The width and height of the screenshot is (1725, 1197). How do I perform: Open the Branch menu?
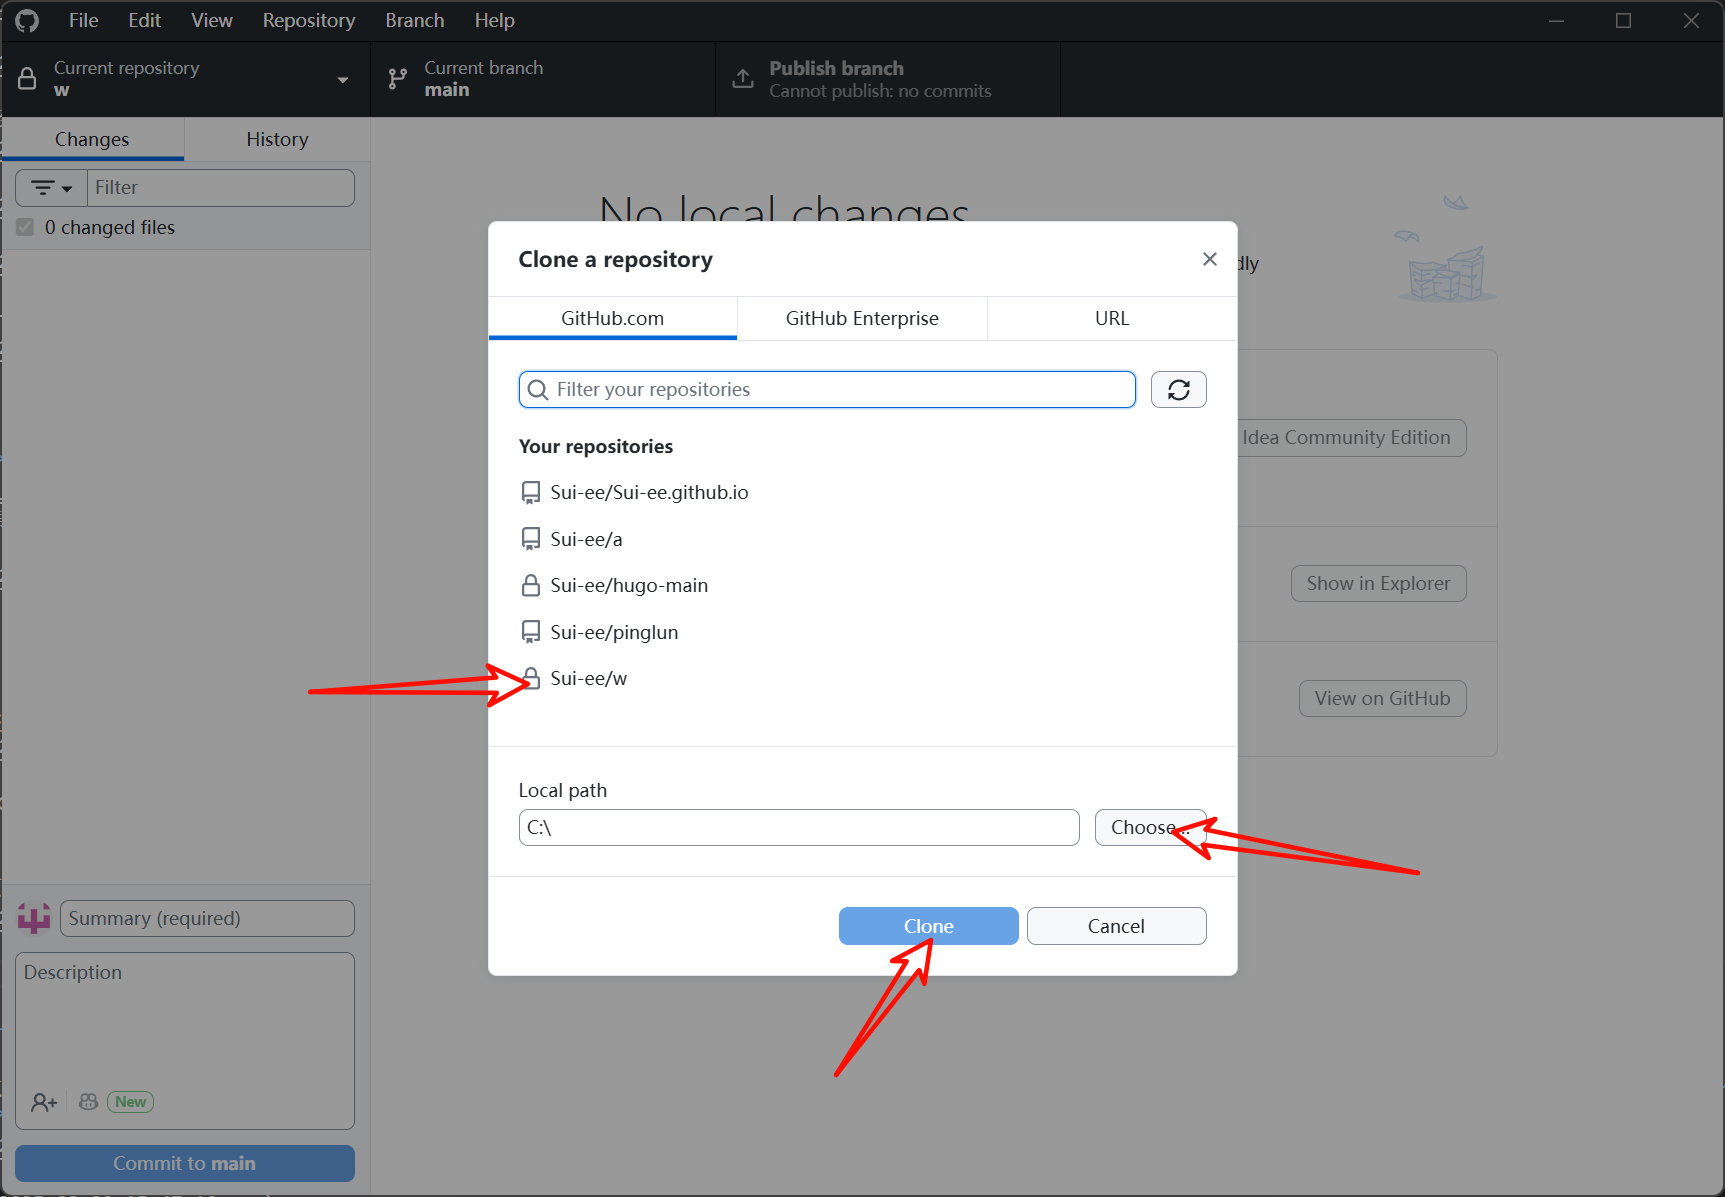[x=415, y=20]
